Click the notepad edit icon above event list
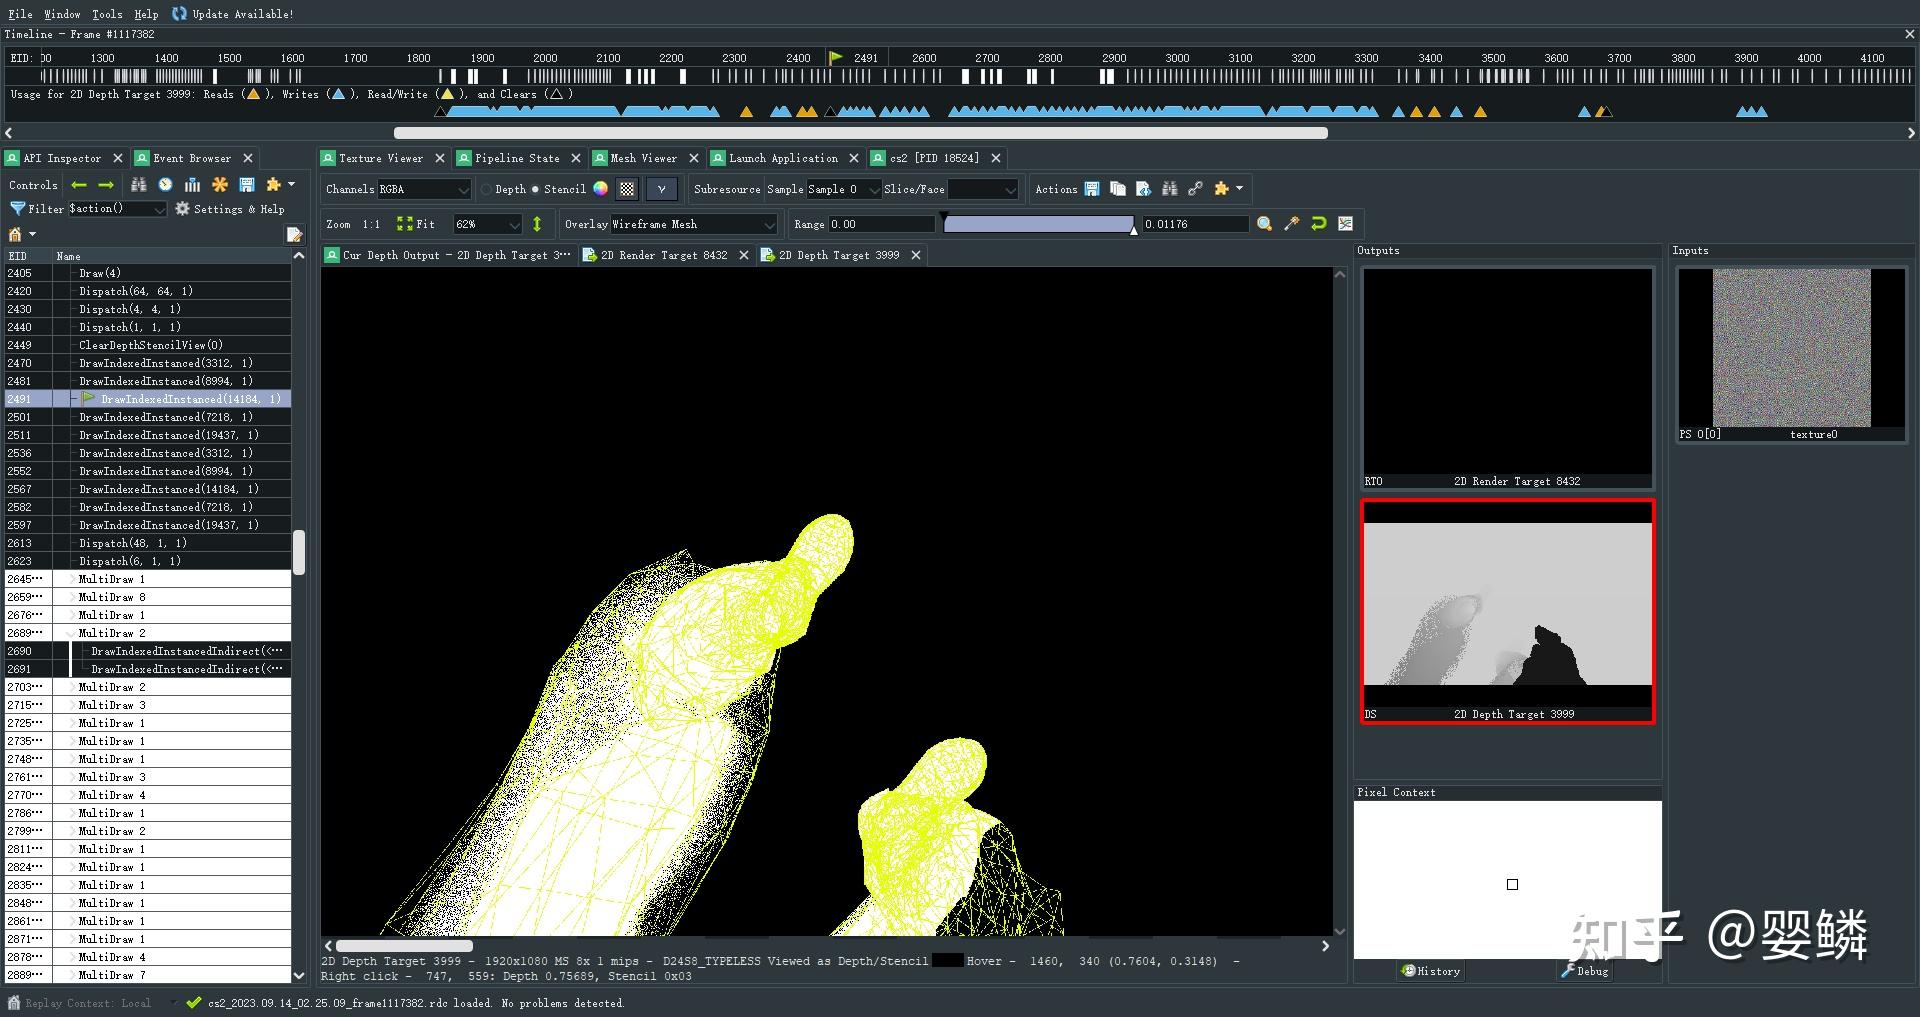Screen dimensions: 1920x1017 294,235
